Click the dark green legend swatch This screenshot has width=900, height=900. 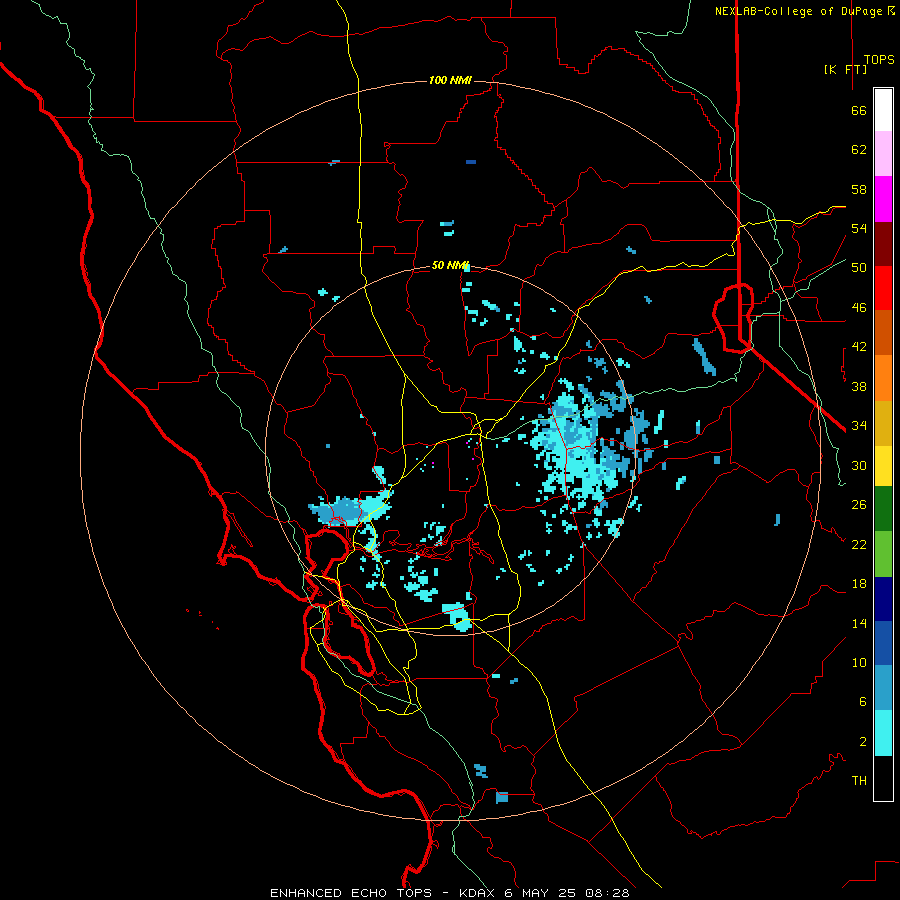[883, 509]
